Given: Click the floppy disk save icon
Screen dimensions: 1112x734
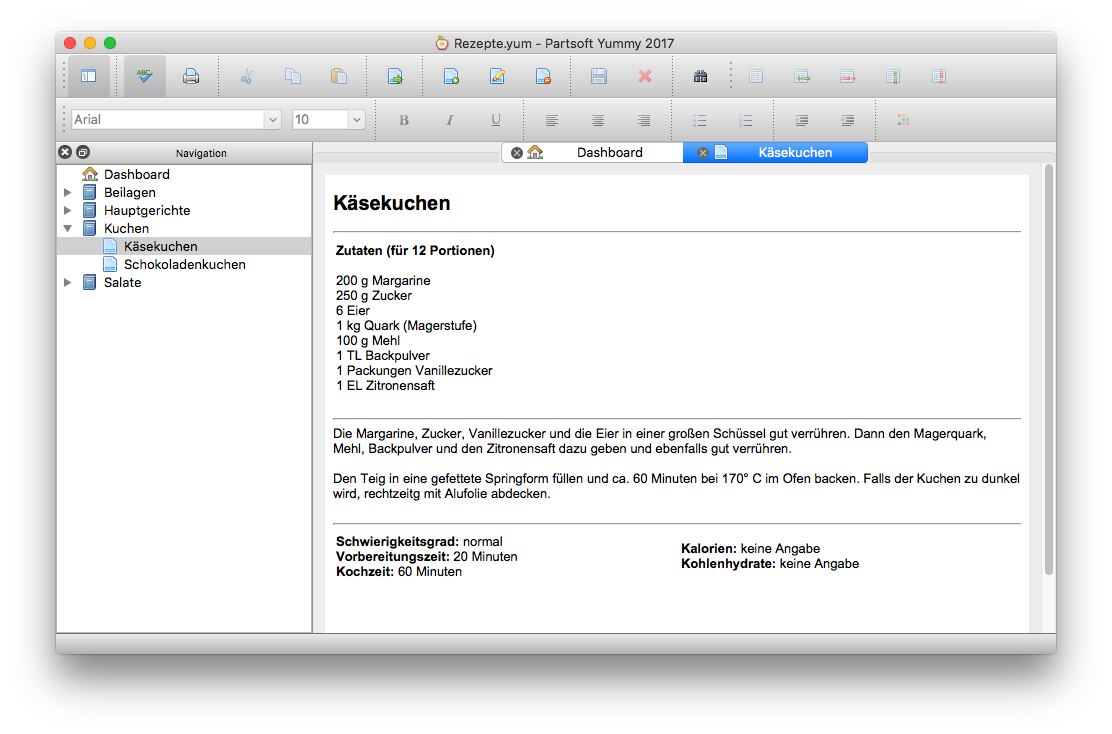Looking at the screenshot, I should (x=599, y=76).
